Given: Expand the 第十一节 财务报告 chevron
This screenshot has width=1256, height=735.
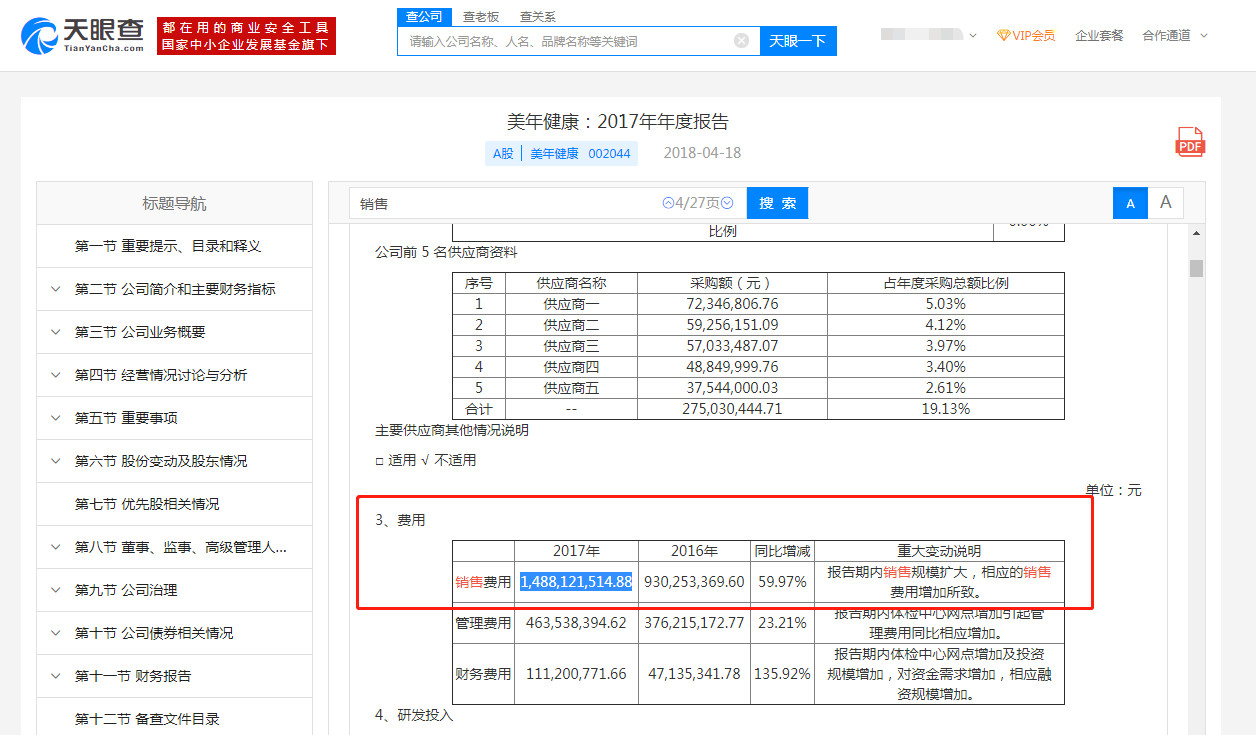Looking at the screenshot, I should [55, 676].
